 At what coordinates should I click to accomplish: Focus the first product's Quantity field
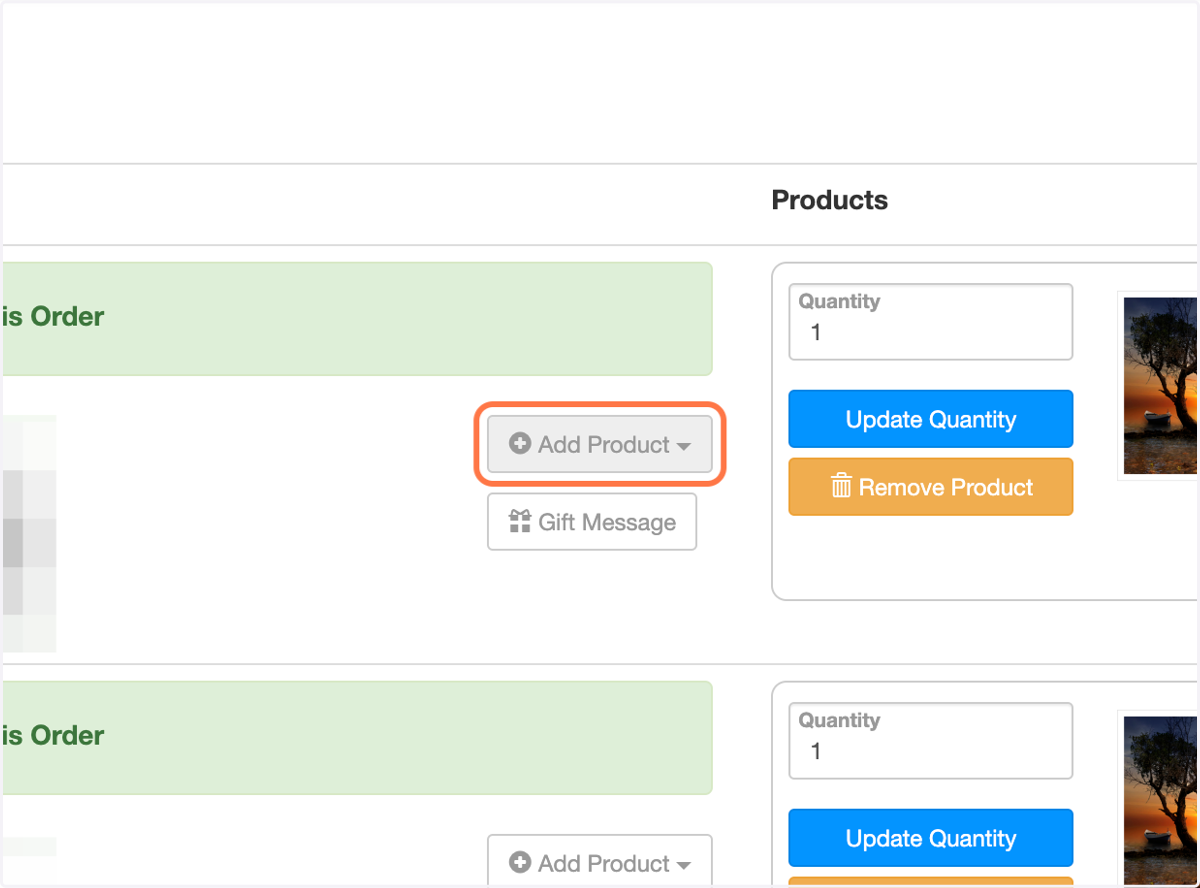[931, 322]
